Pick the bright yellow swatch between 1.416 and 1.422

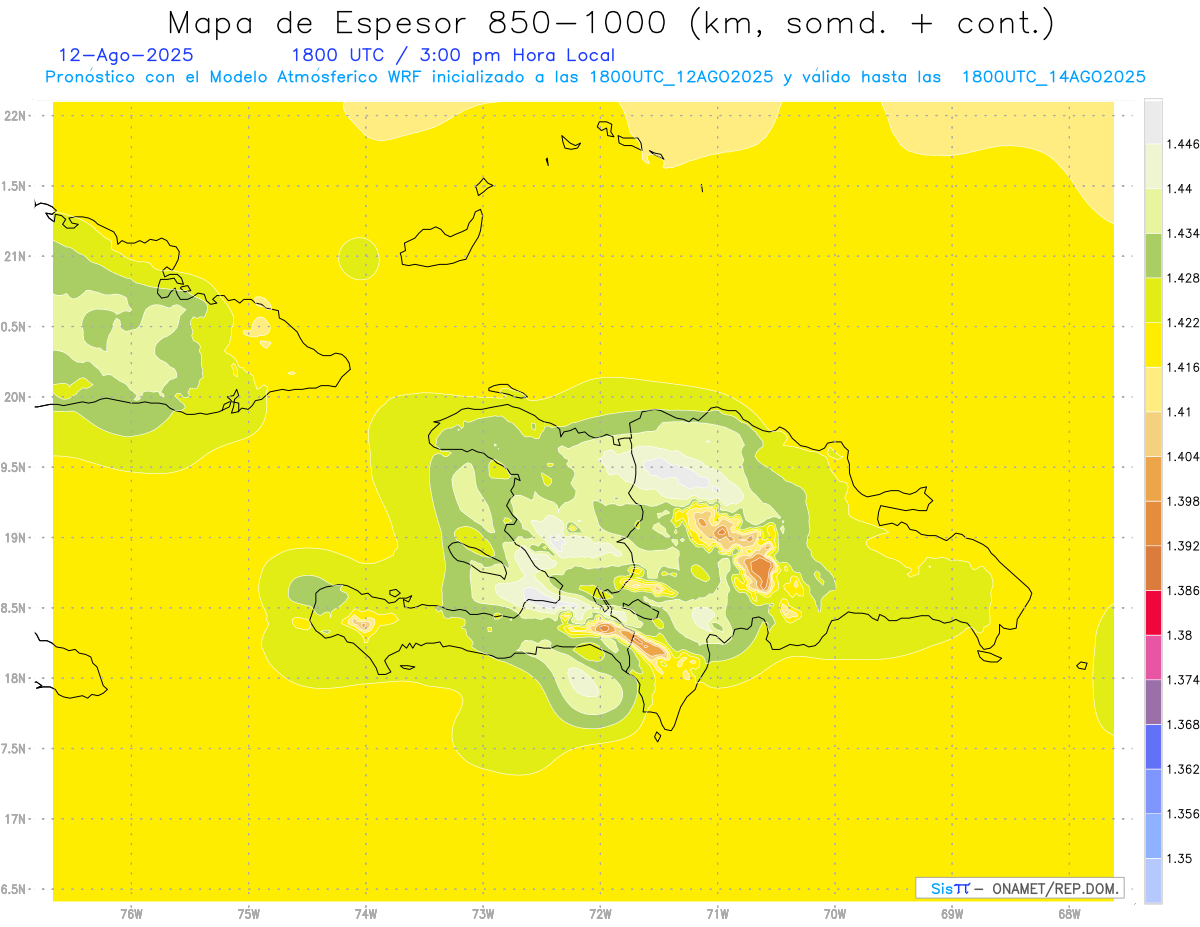tap(1153, 345)
